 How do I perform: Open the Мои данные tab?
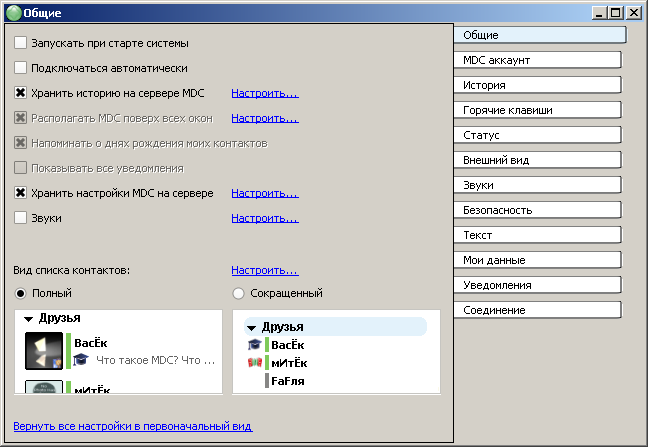(537, 260)
